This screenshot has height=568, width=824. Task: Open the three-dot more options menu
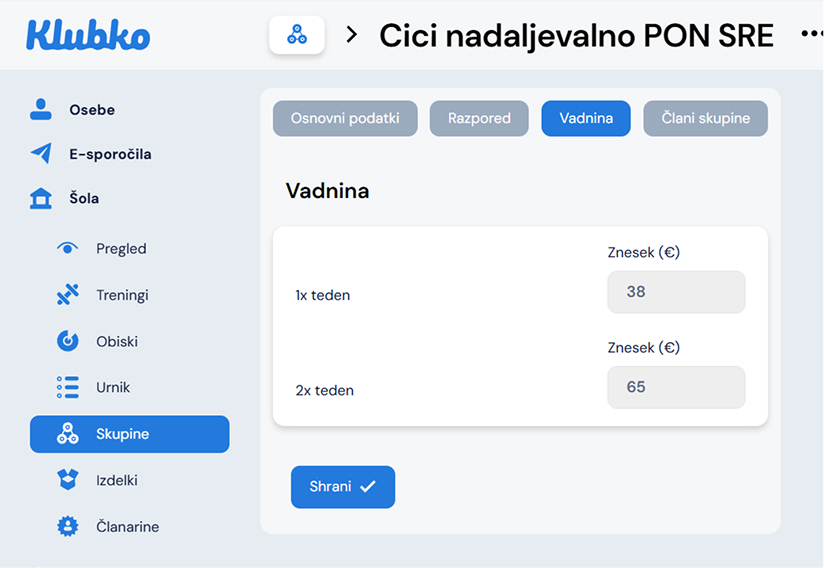pyautogui.click(x=811, y=35)
